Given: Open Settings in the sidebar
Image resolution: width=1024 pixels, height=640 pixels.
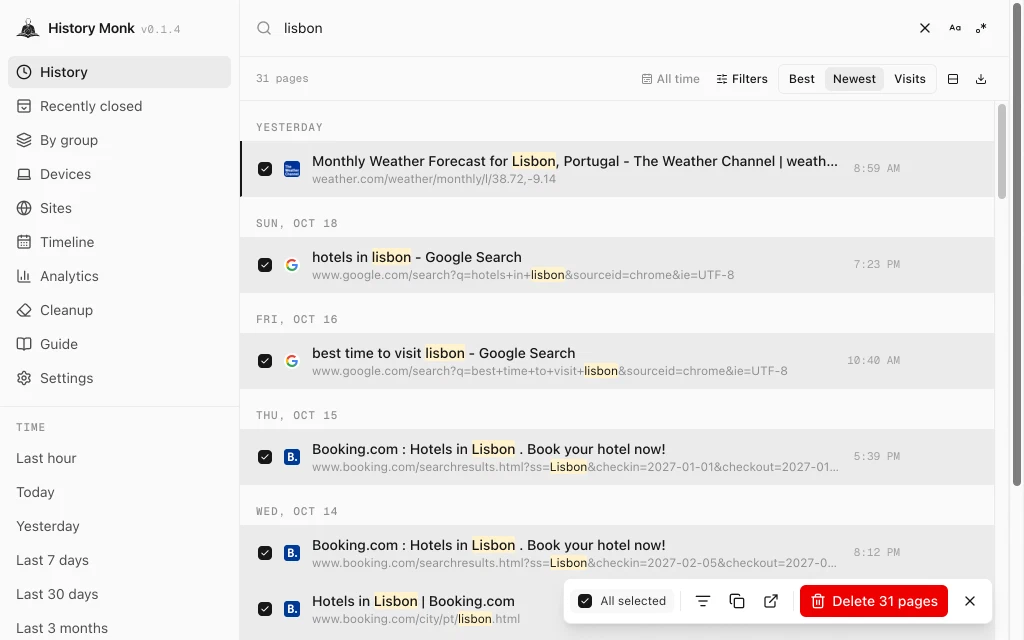Looking at the screenshot, I should [120, 377].
